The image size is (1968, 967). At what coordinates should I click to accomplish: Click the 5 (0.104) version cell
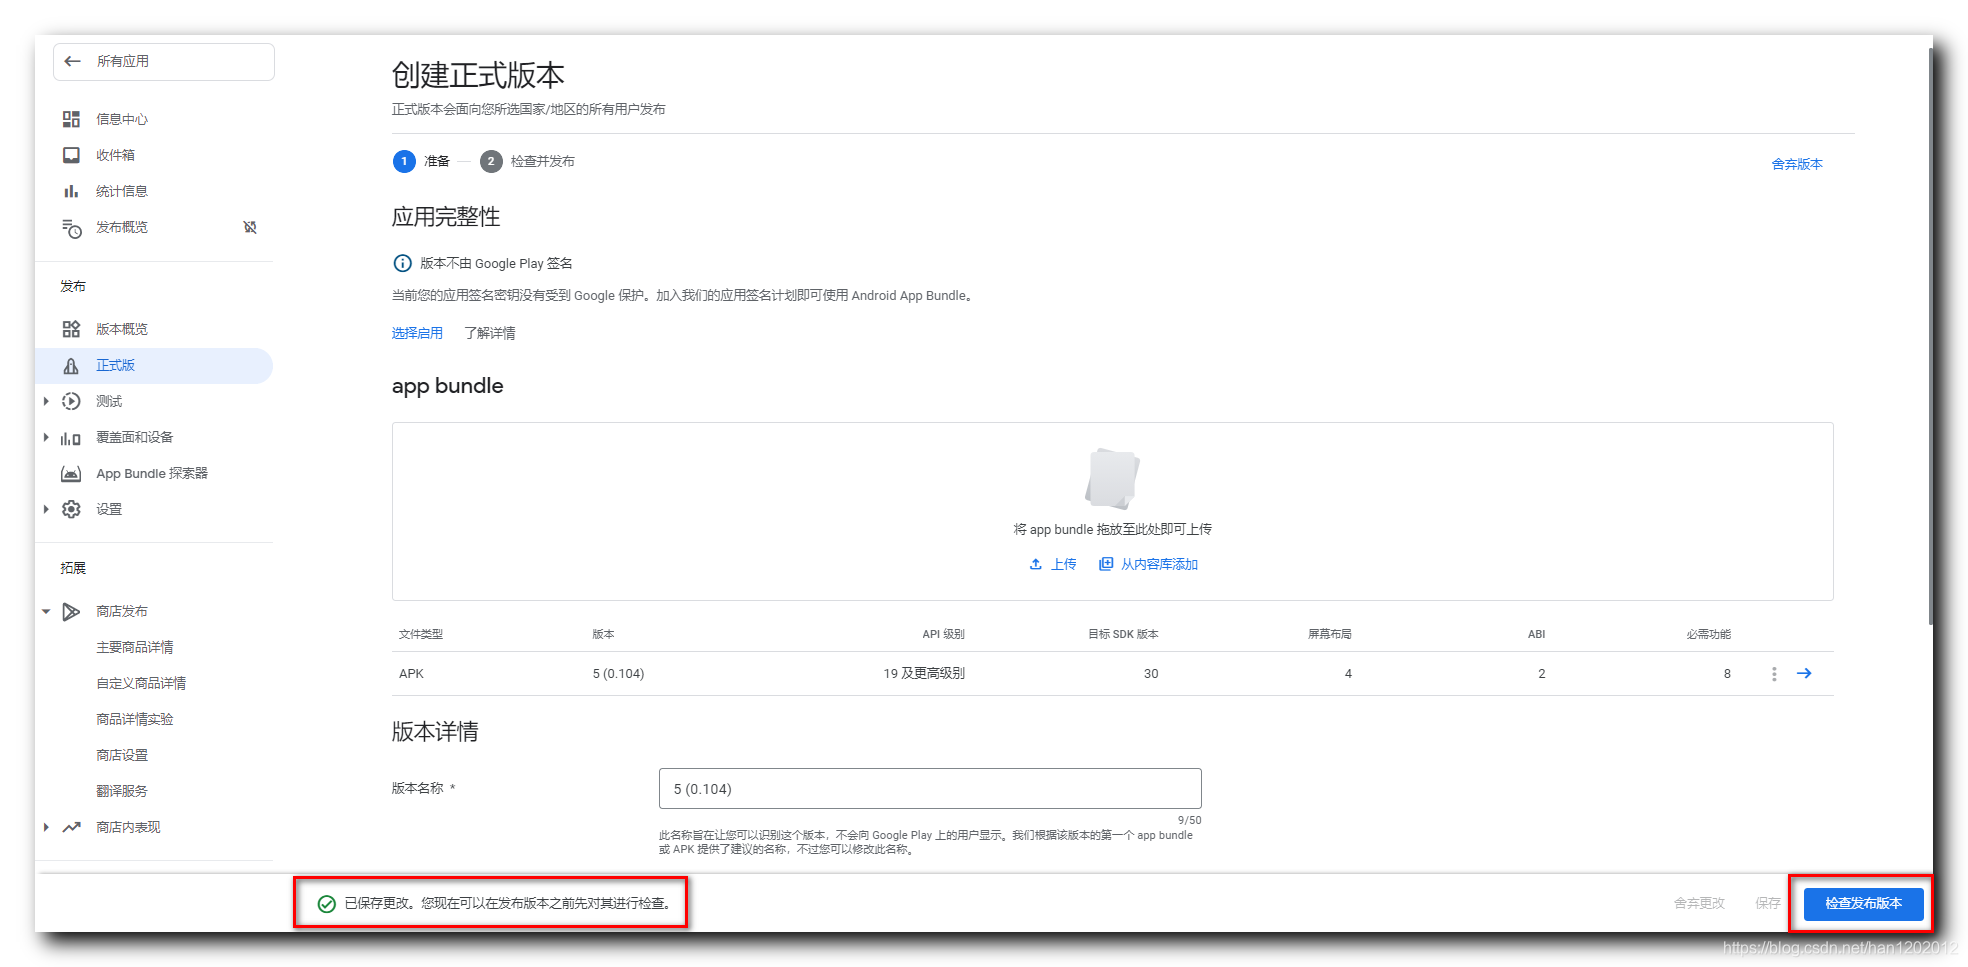(x=618, y=674)
